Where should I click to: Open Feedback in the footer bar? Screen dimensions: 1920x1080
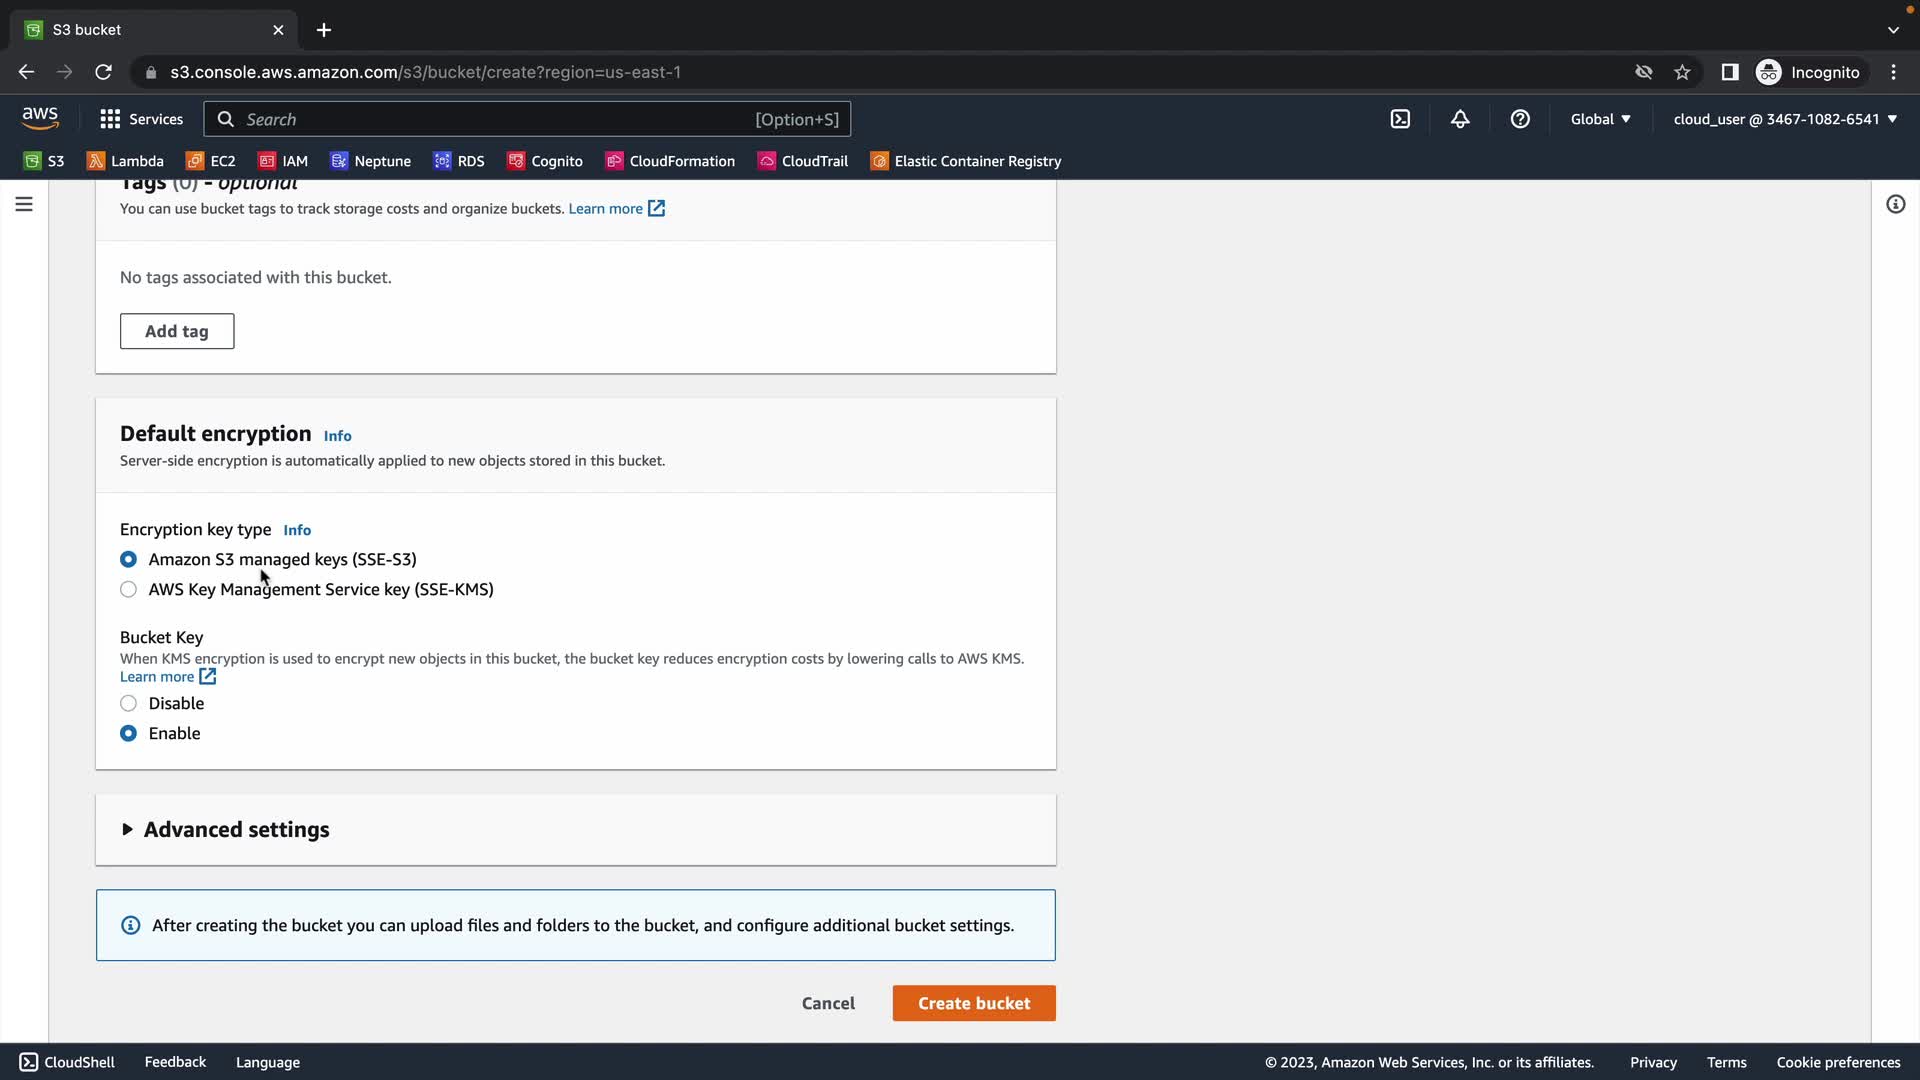click(x=175, y=1062)
